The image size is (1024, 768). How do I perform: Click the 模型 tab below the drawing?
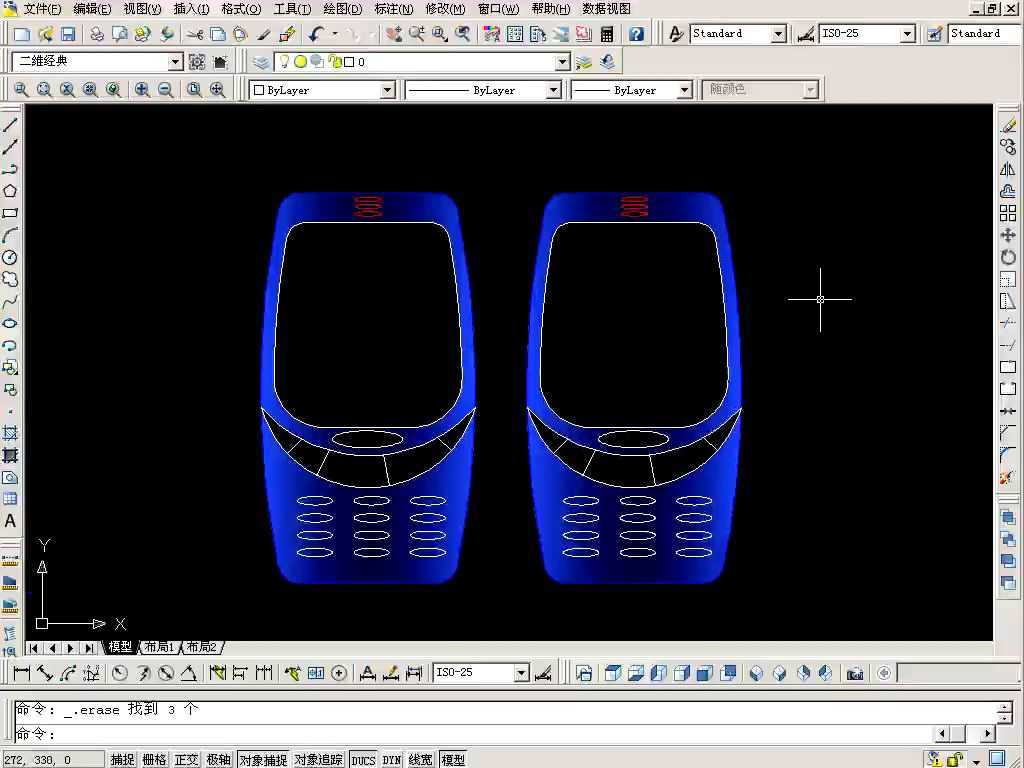(120, 647)
